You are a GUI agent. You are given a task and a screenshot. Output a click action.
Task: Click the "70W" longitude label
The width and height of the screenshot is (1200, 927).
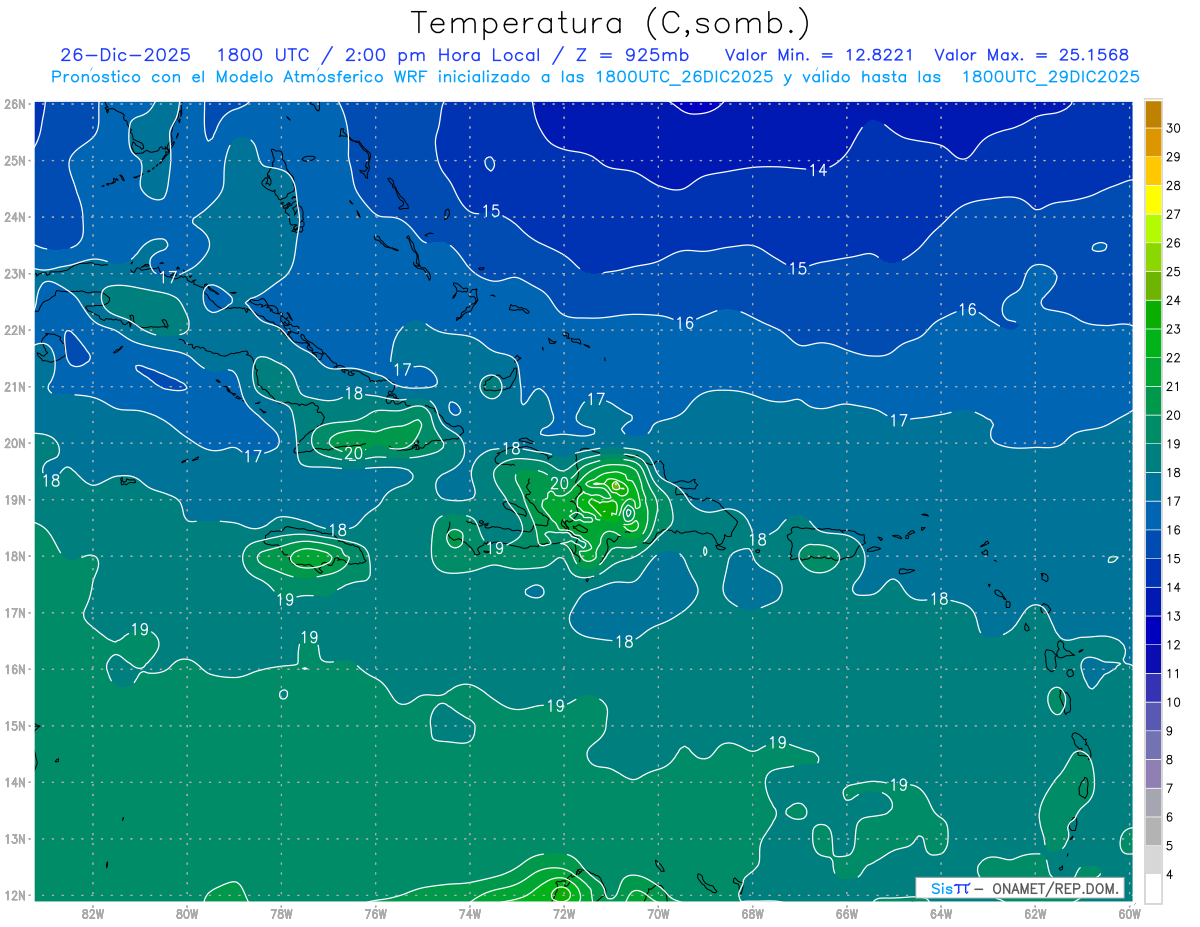pos(658,913)
